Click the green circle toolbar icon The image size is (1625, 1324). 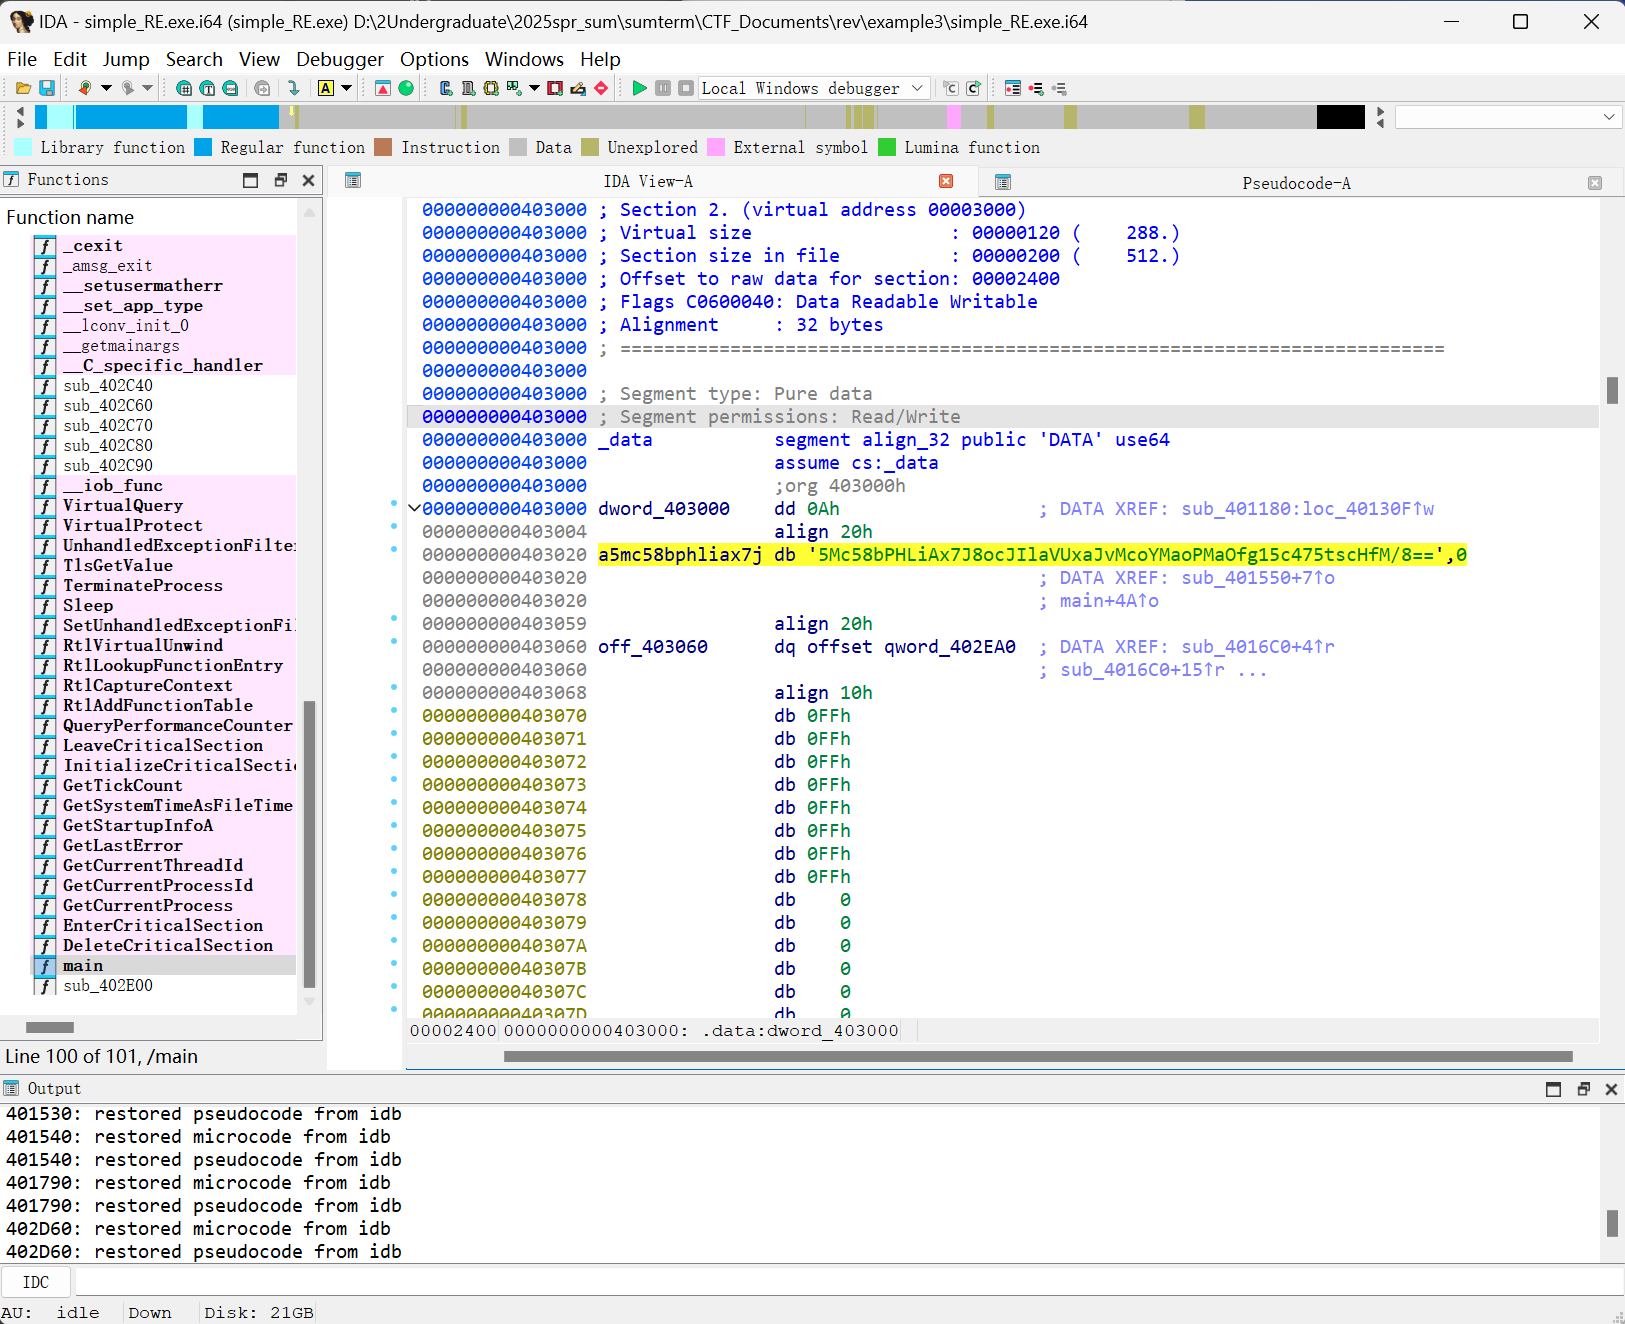406,88
